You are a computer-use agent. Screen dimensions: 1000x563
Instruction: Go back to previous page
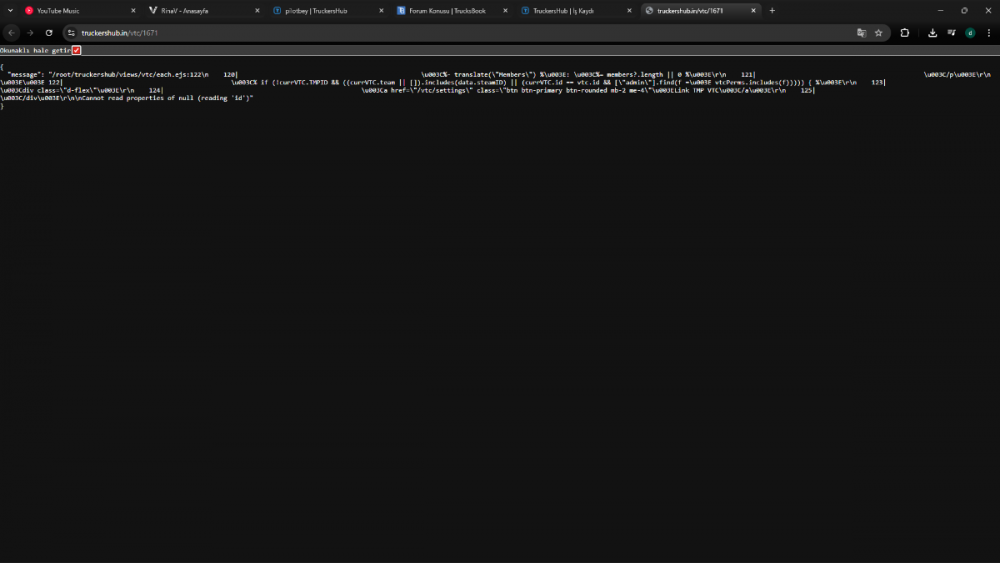pos(12,33)
